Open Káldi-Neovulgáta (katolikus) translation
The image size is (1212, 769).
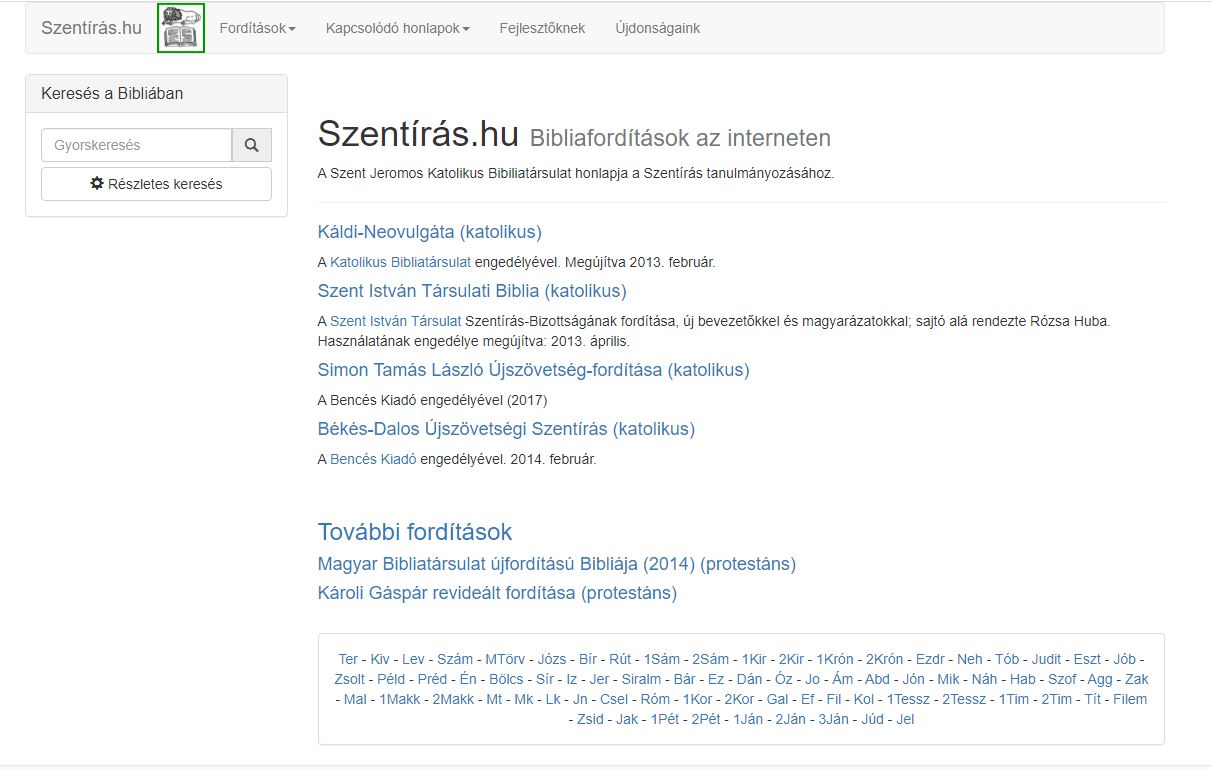pyautogui.click(x=429, y=232)
